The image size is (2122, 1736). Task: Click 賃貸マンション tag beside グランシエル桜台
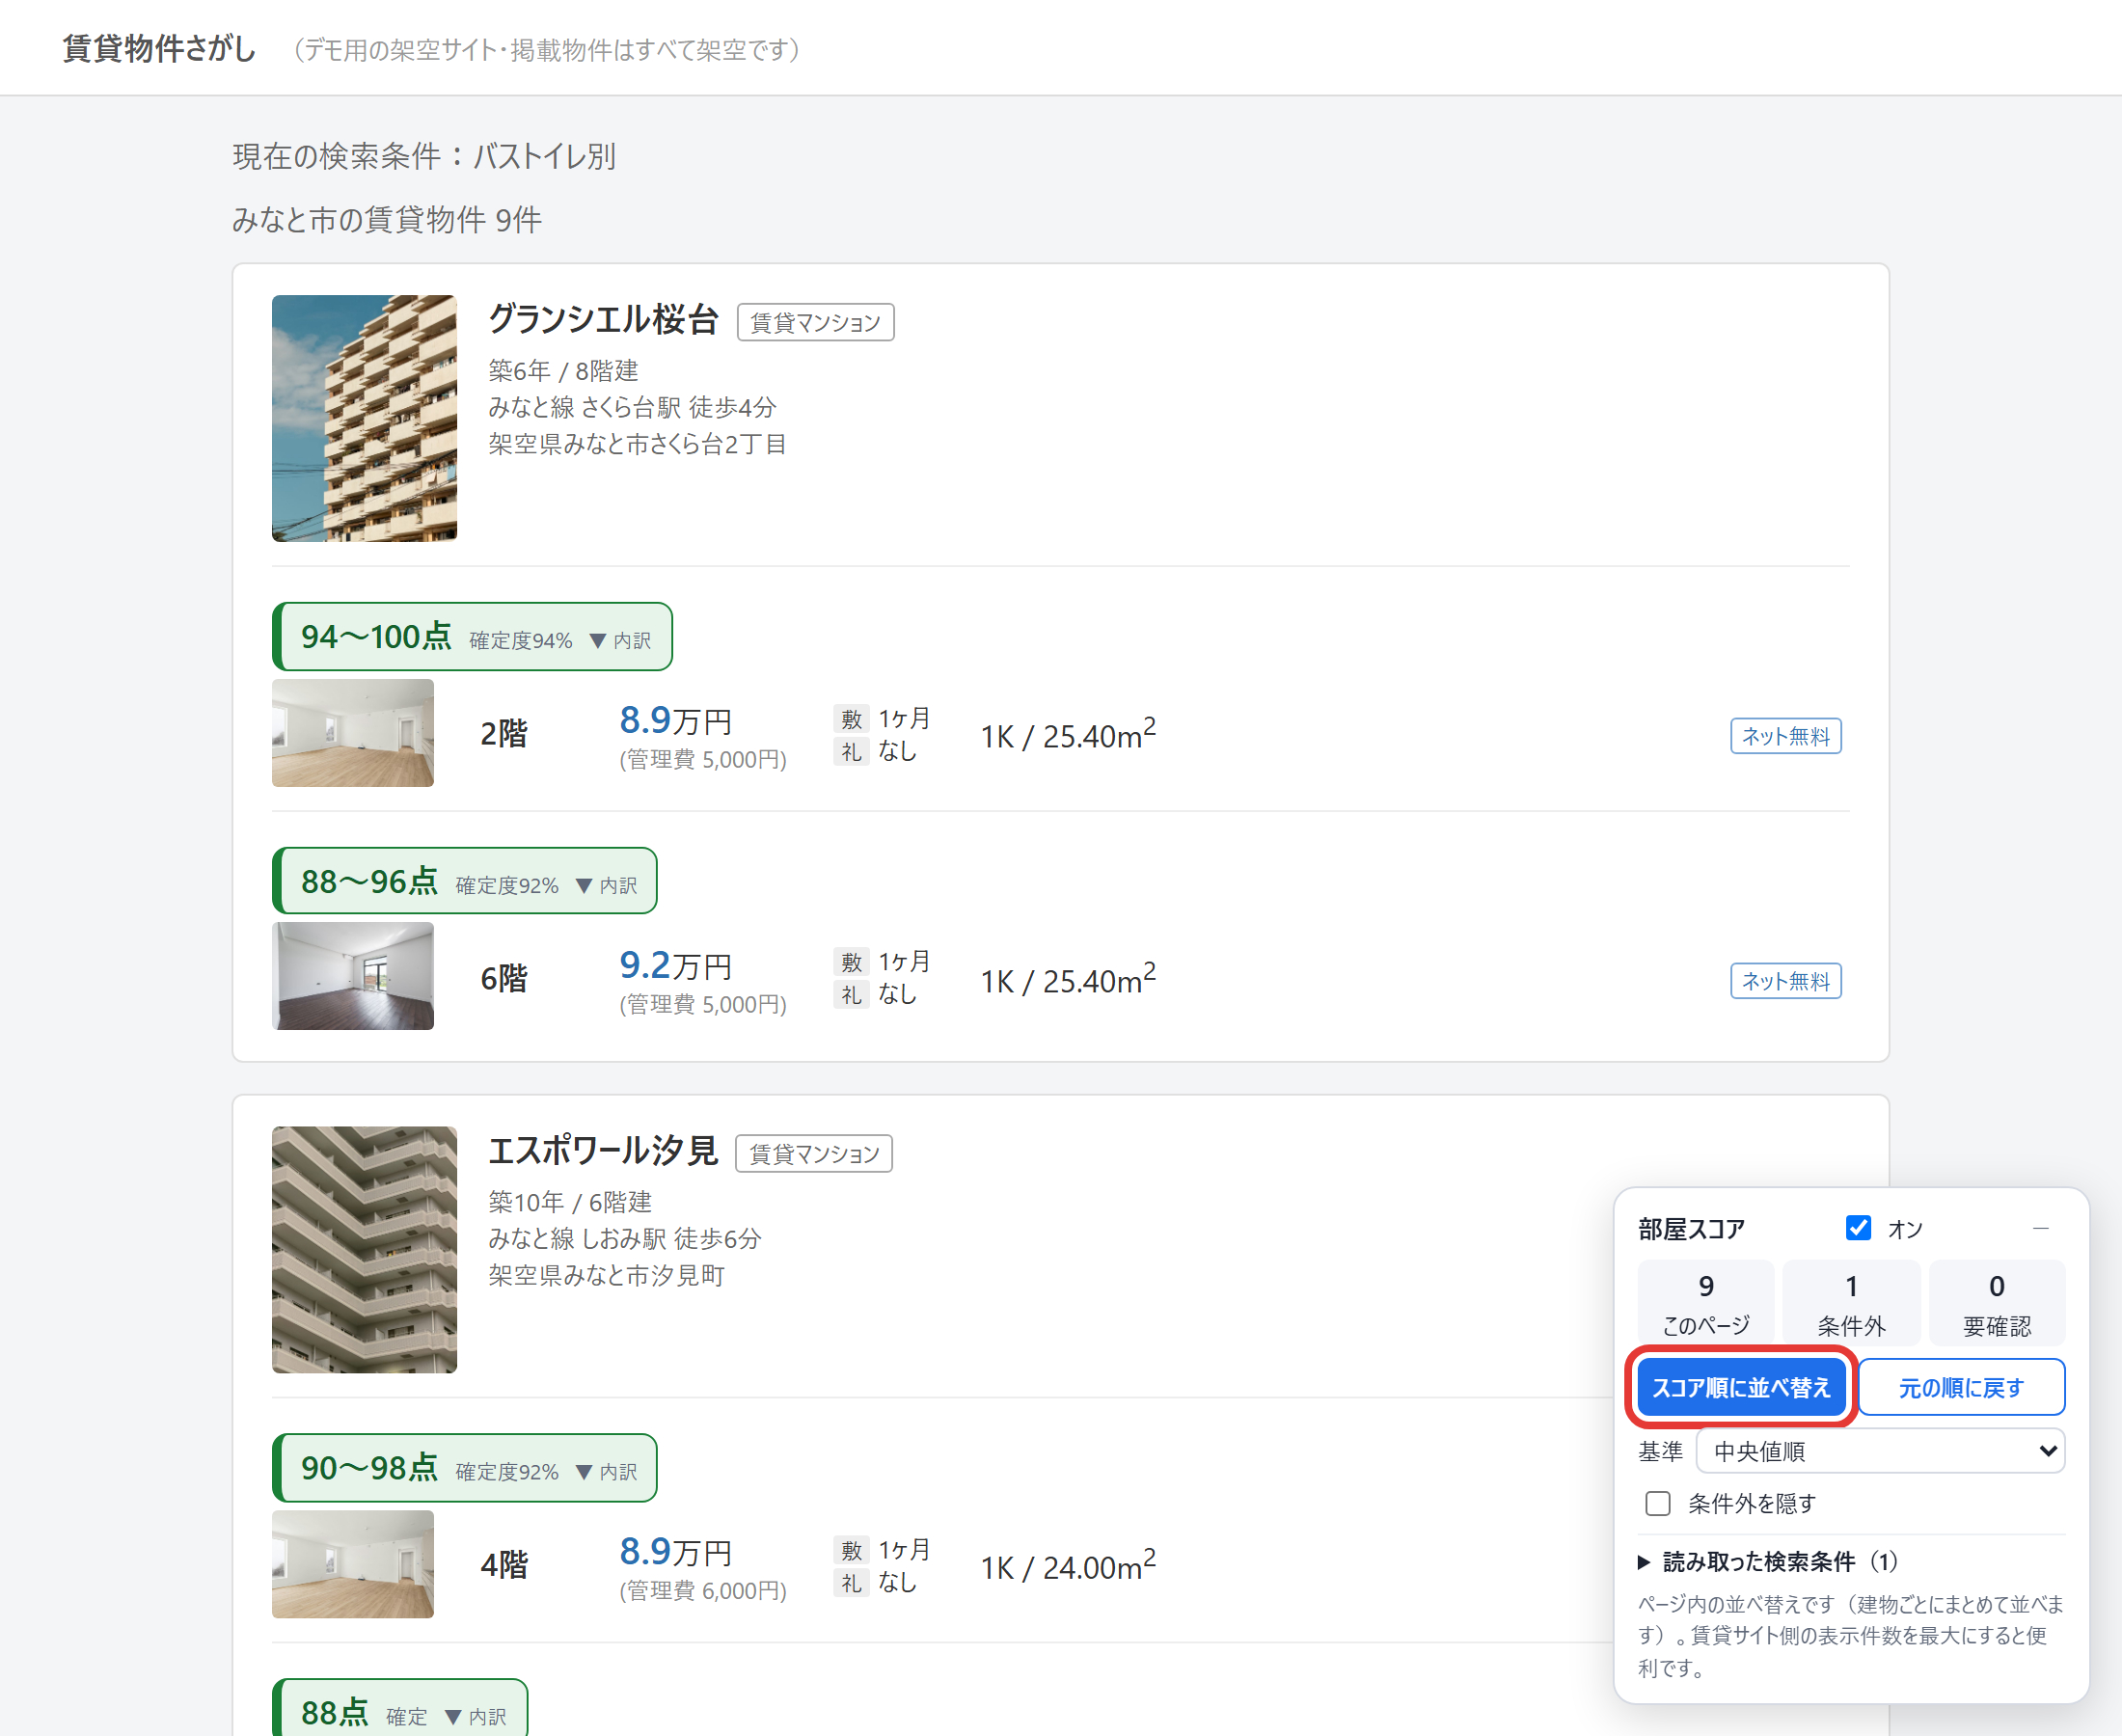[816, 322]
